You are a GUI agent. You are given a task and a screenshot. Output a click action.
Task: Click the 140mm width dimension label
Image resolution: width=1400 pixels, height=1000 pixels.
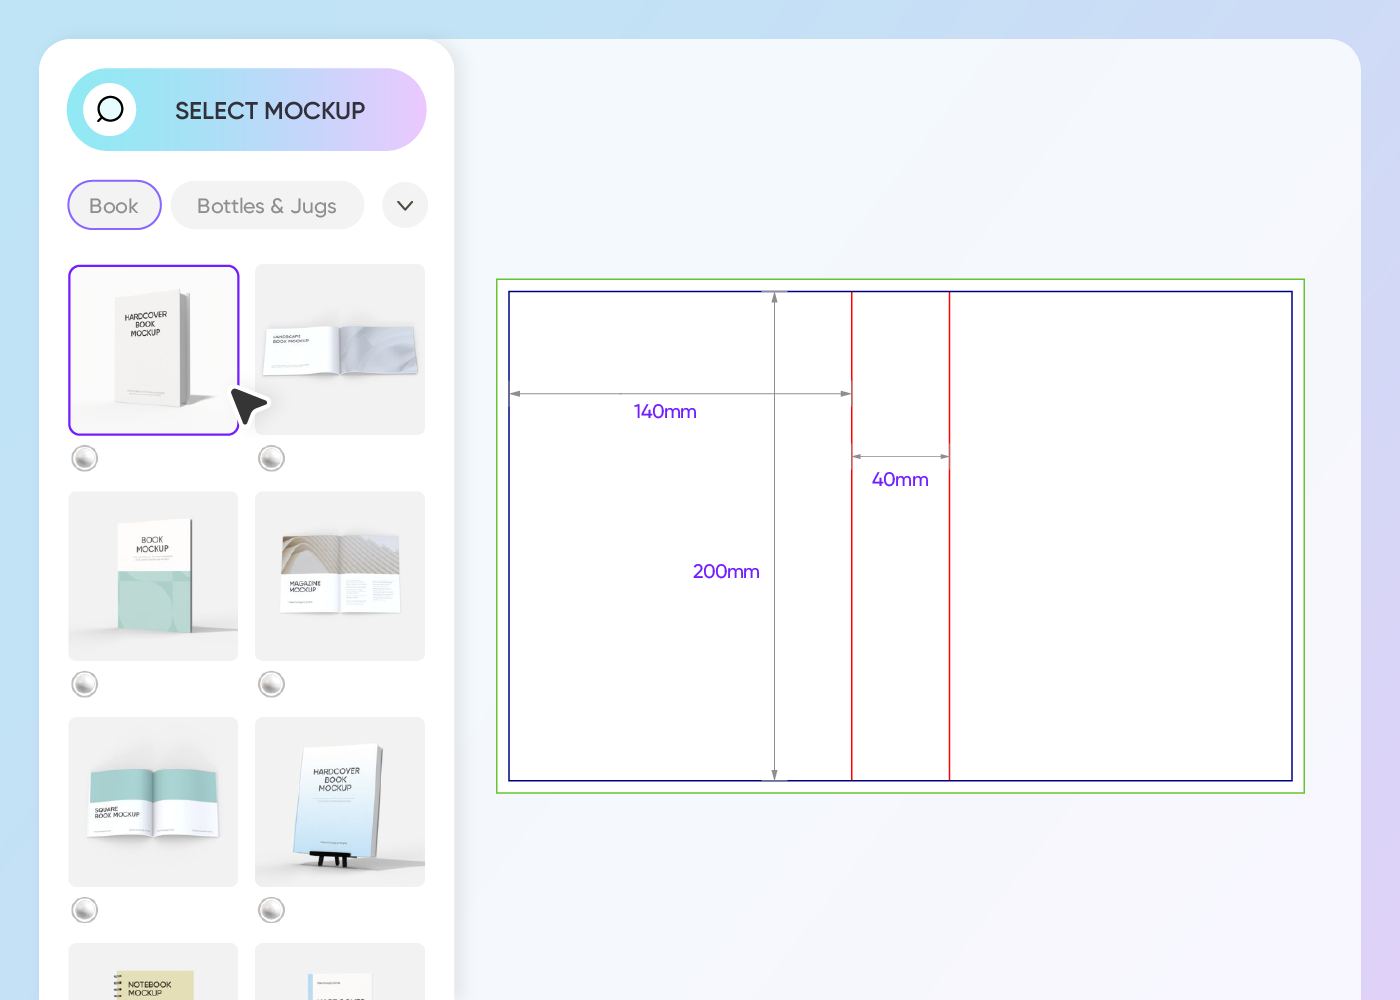tap(665, 412)
